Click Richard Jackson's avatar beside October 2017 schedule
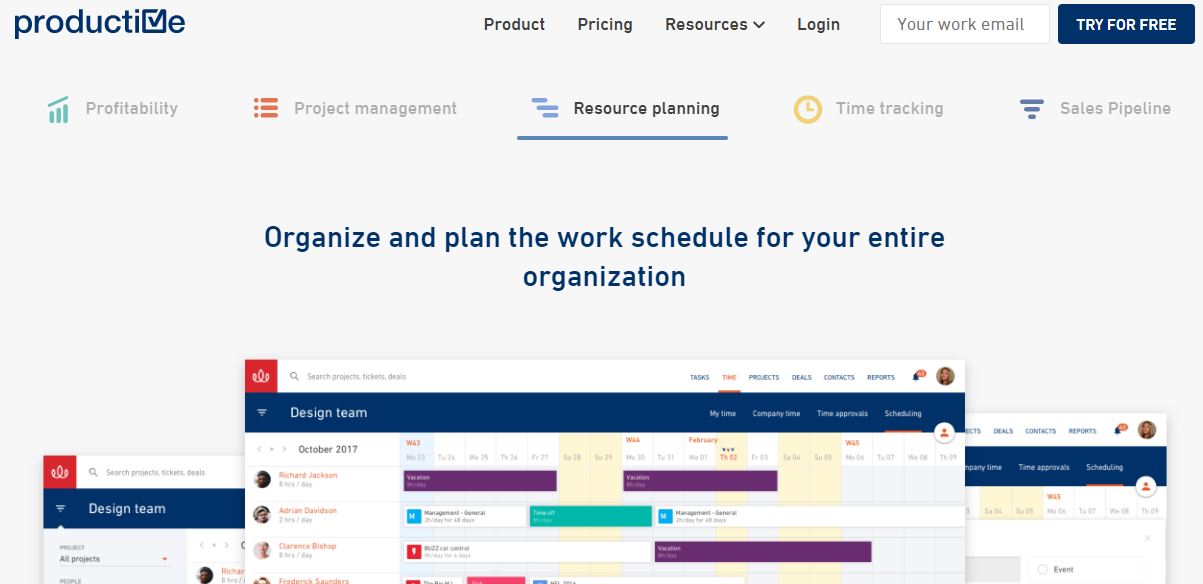The width and height of the screenshot is (1203, 584). (262, 479)
